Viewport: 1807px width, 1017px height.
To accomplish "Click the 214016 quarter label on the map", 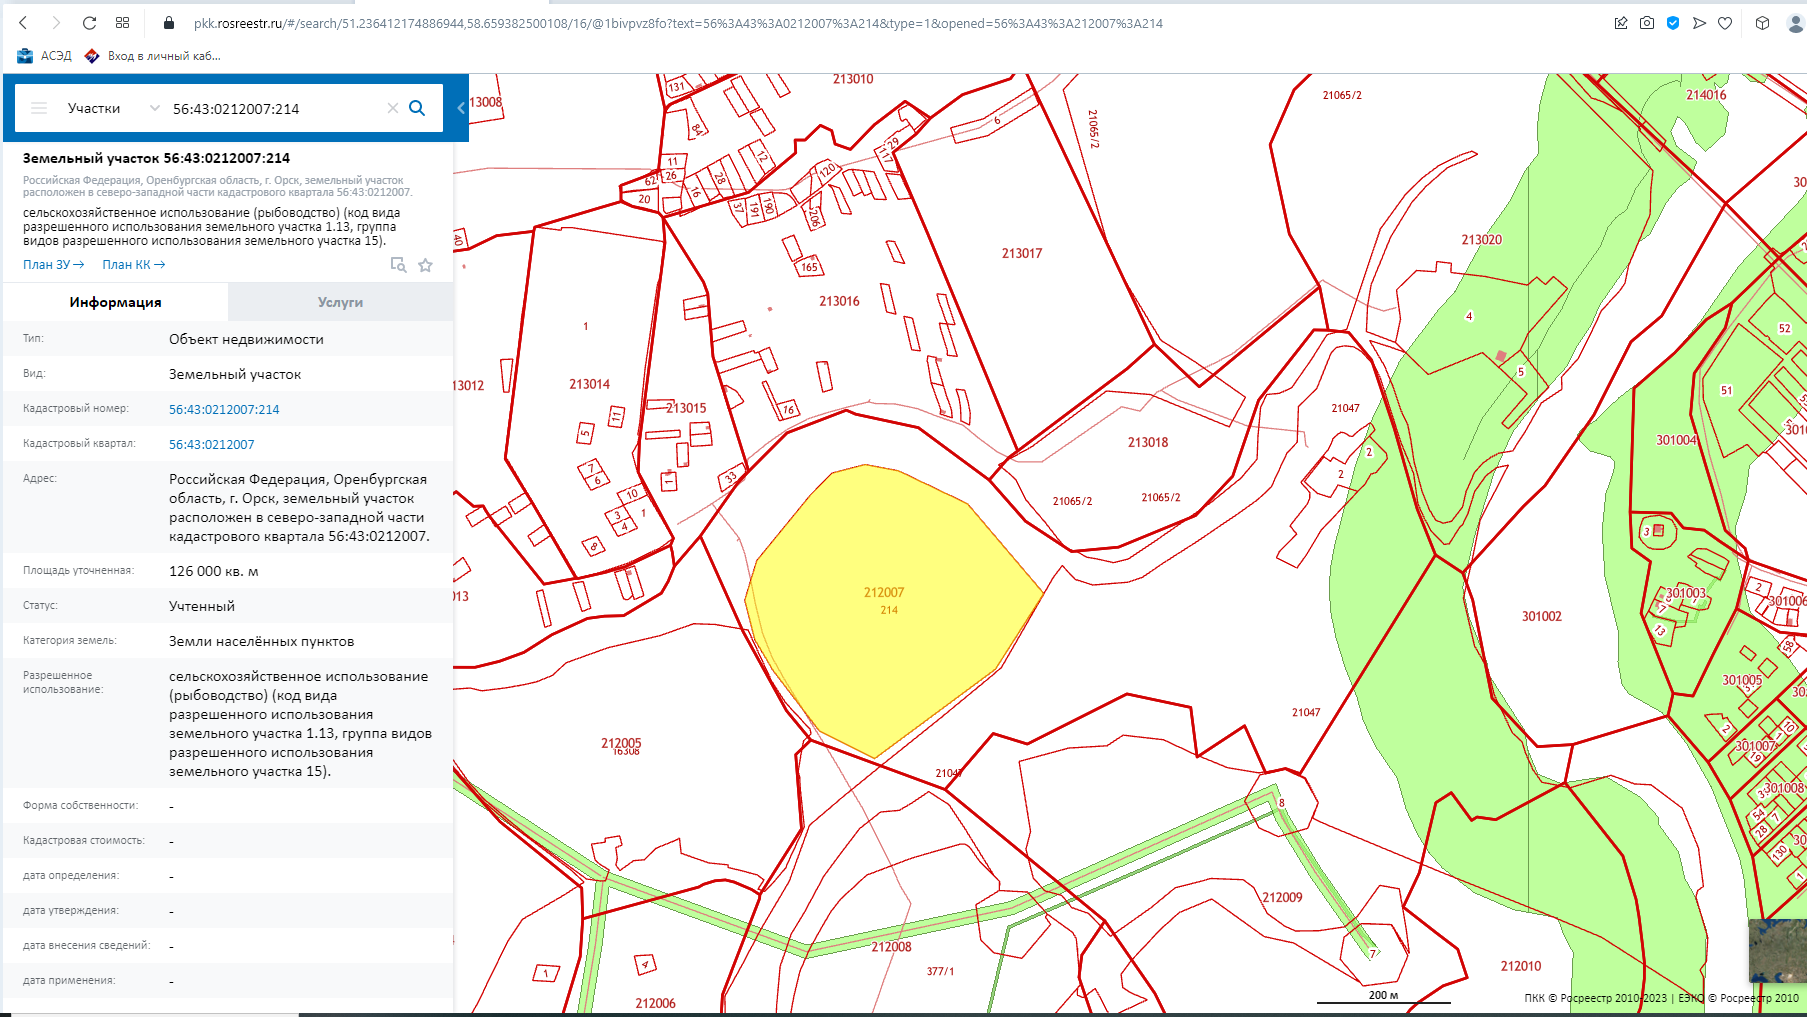I will click(1706, 95).
